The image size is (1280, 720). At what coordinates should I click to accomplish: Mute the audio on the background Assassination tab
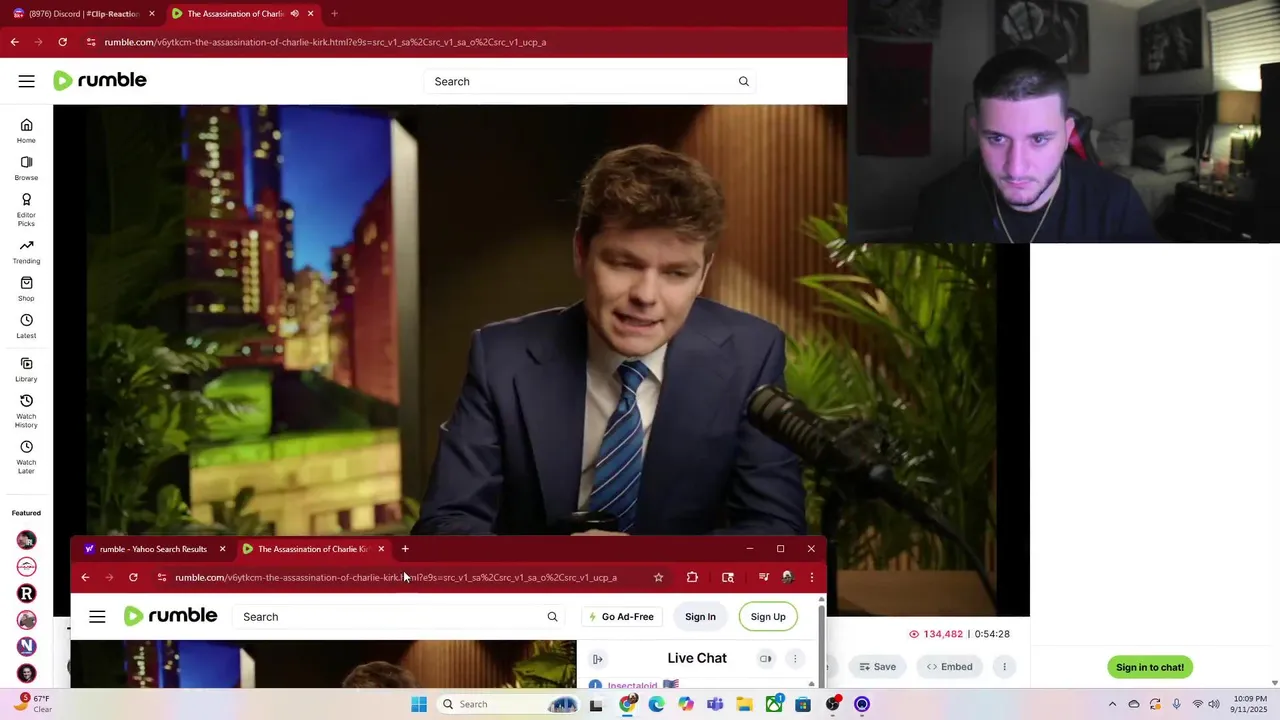point(294,13)
